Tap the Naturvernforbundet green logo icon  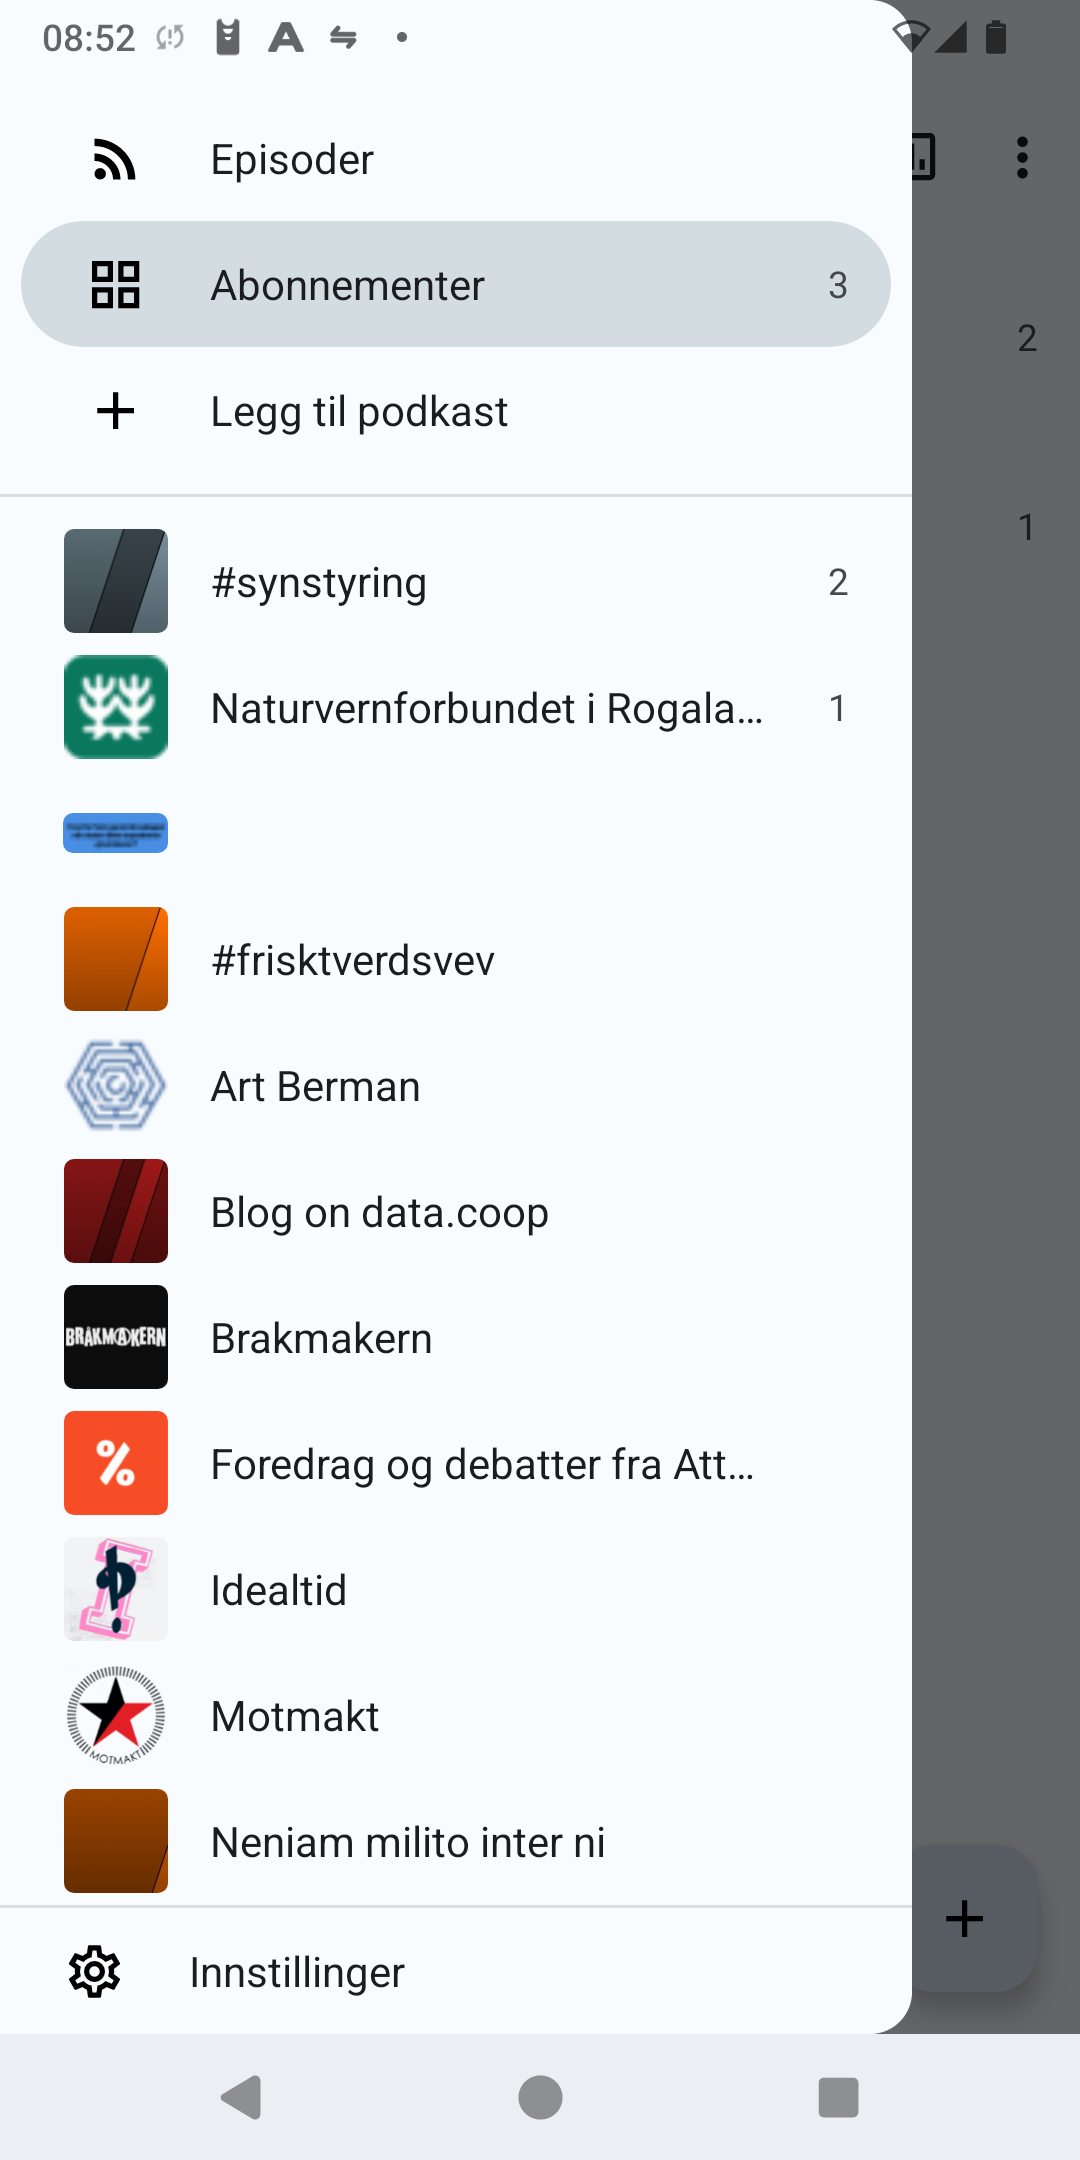pos(116,707)
